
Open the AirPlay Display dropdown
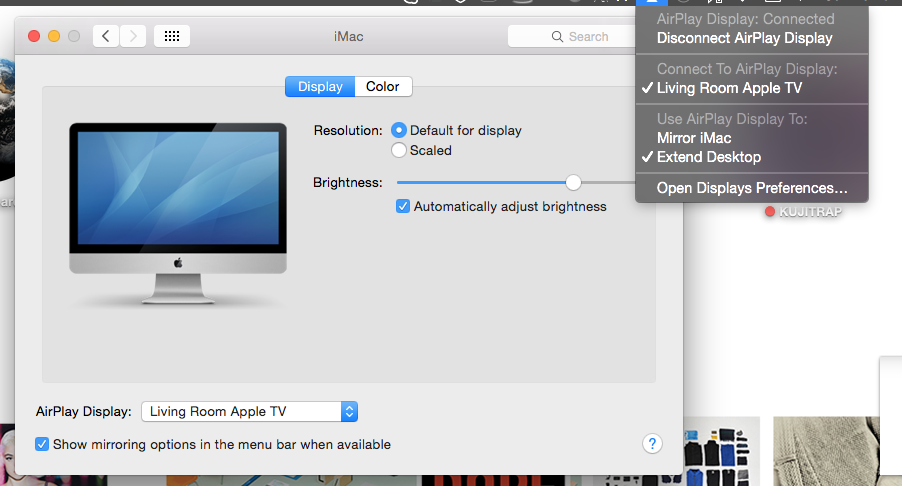(x=250, y=411)
